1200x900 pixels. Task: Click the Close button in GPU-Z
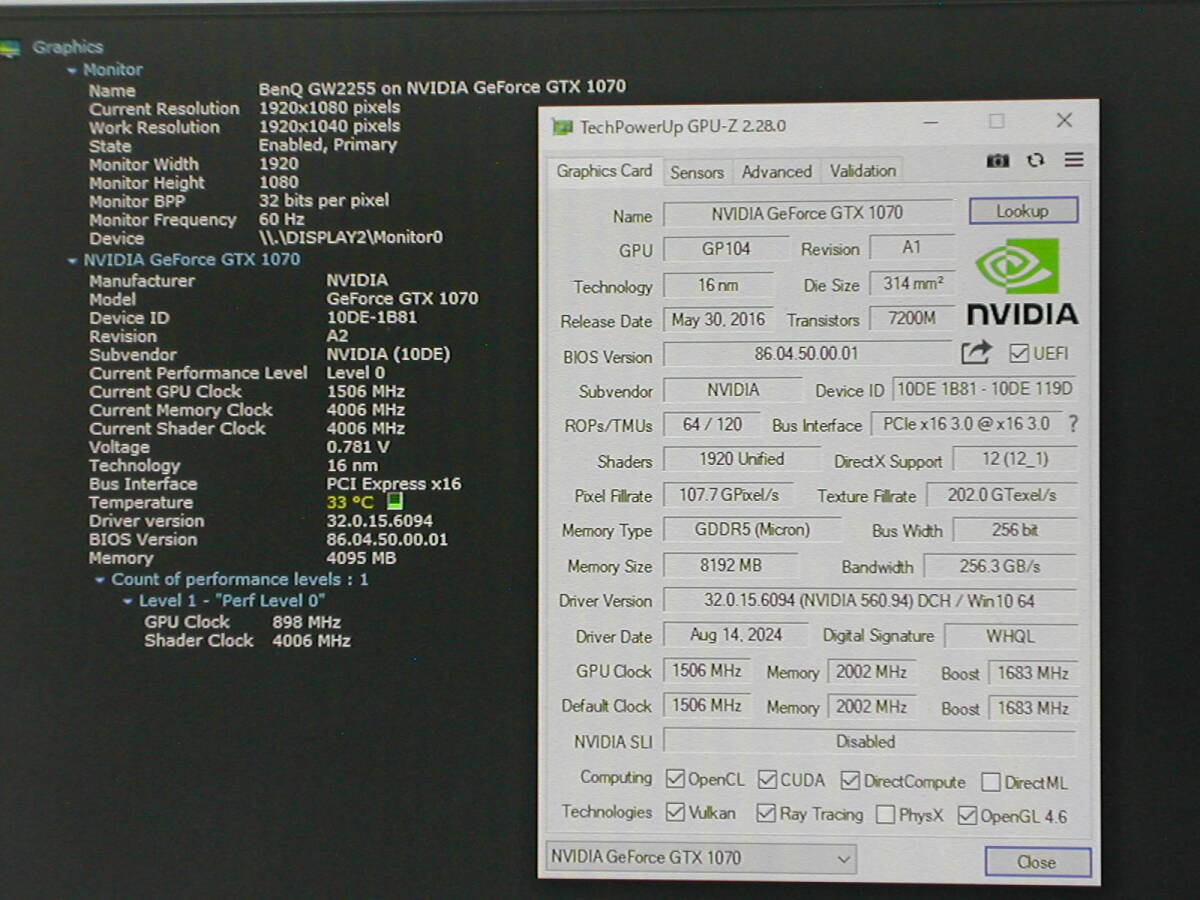pos(1037,862)
